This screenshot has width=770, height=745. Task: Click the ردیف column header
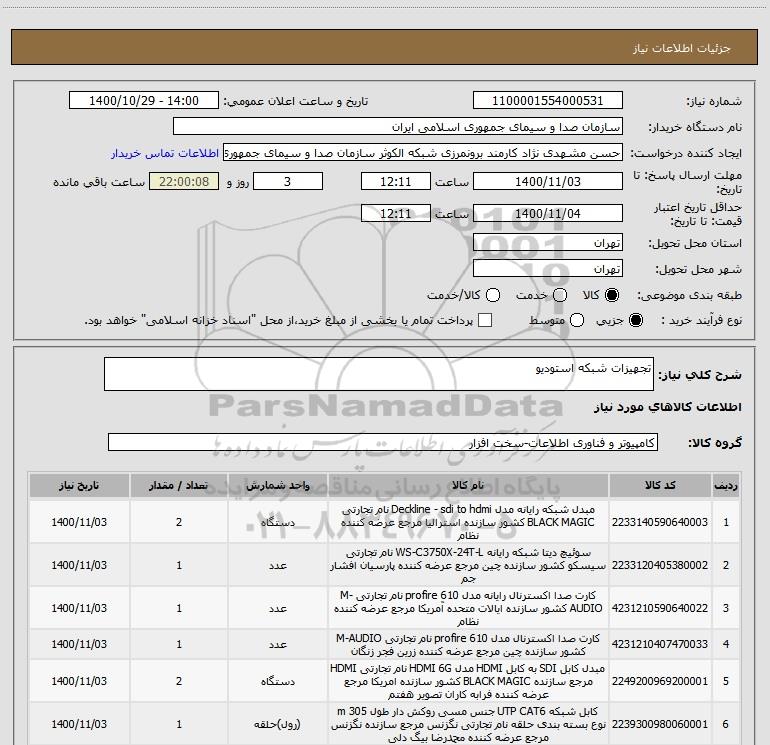pyautogui.click(x=726, y=486)
